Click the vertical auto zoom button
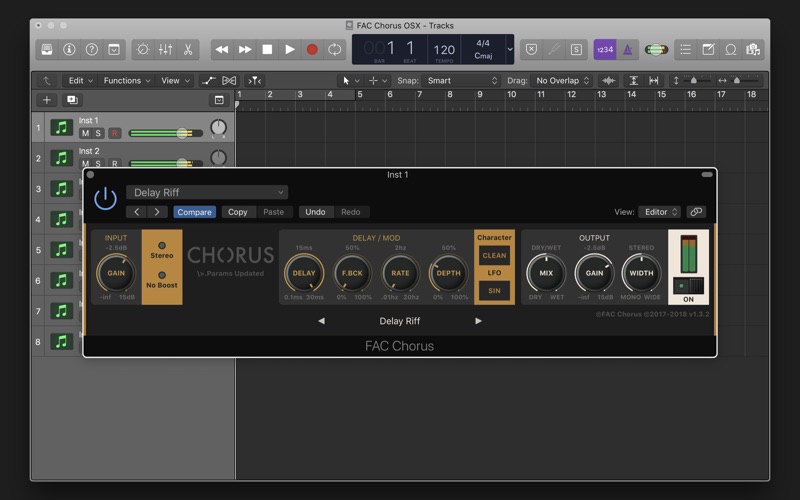 tap(634, 81)
